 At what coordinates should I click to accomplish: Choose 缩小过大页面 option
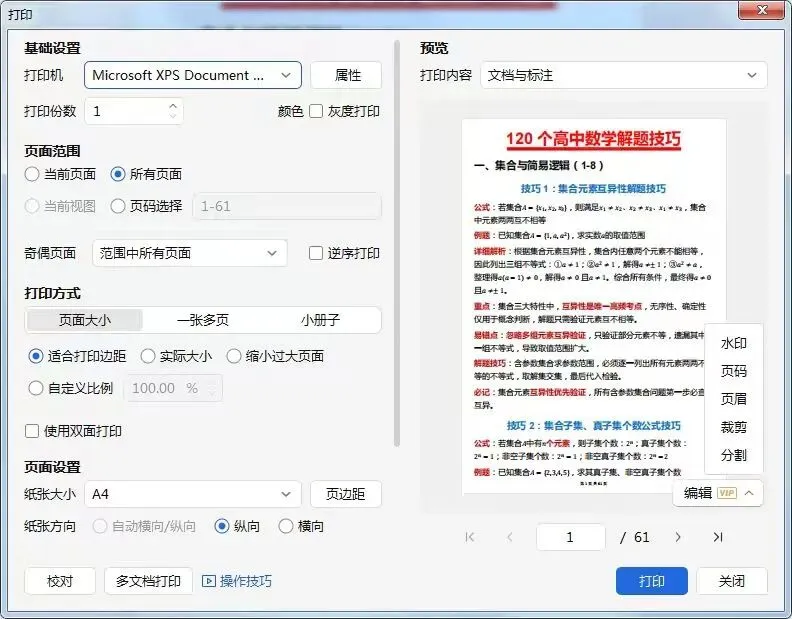(x=233, y=356)
